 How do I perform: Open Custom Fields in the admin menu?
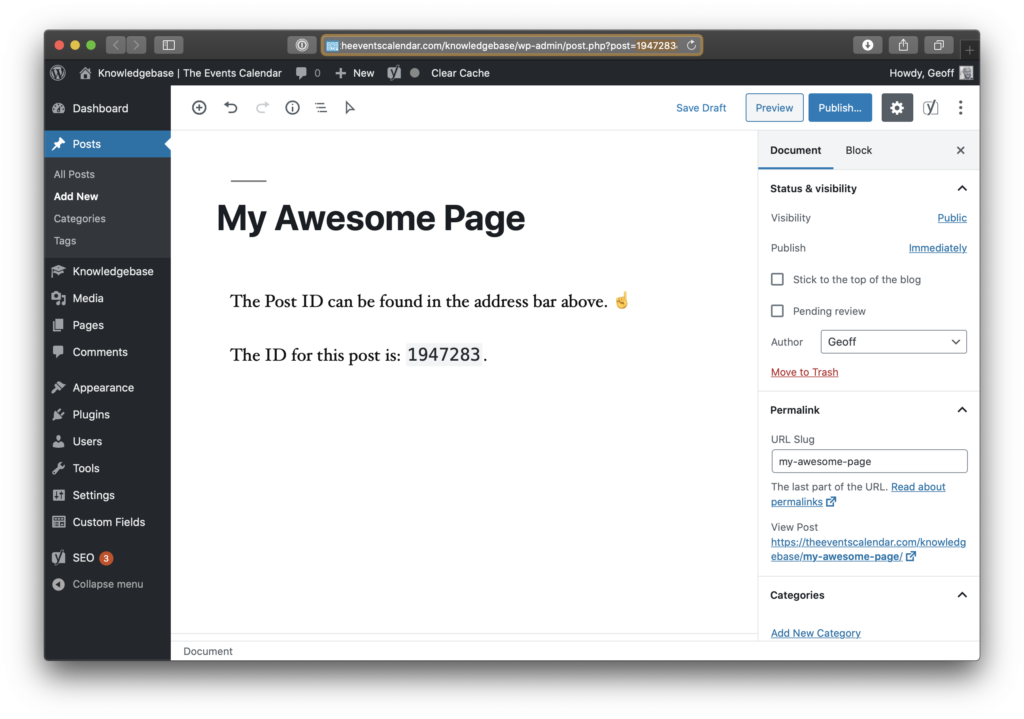click(108, 522)
